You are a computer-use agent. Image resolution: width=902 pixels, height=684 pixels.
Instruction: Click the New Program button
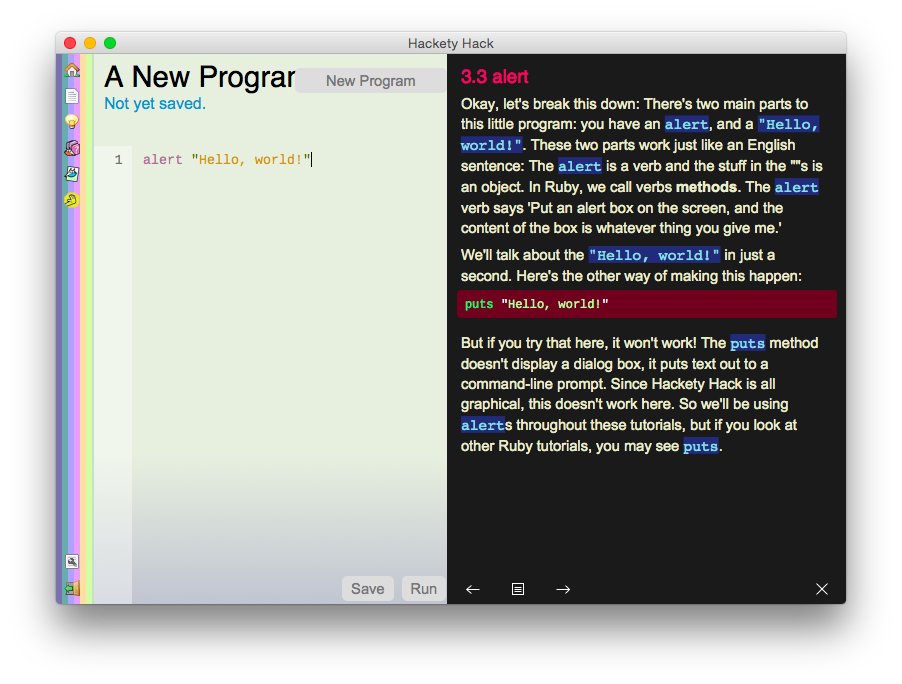(x=370, y=81)
